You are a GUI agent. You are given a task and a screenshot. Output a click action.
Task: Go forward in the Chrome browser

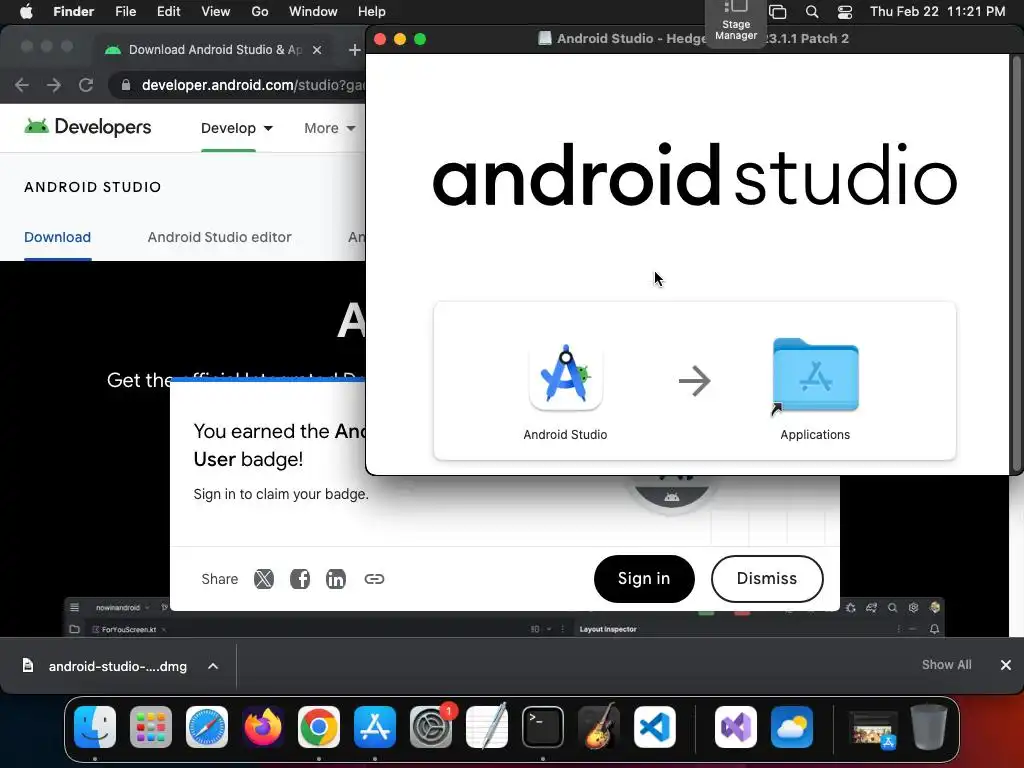pyautogui.click(x=54, y=85)
